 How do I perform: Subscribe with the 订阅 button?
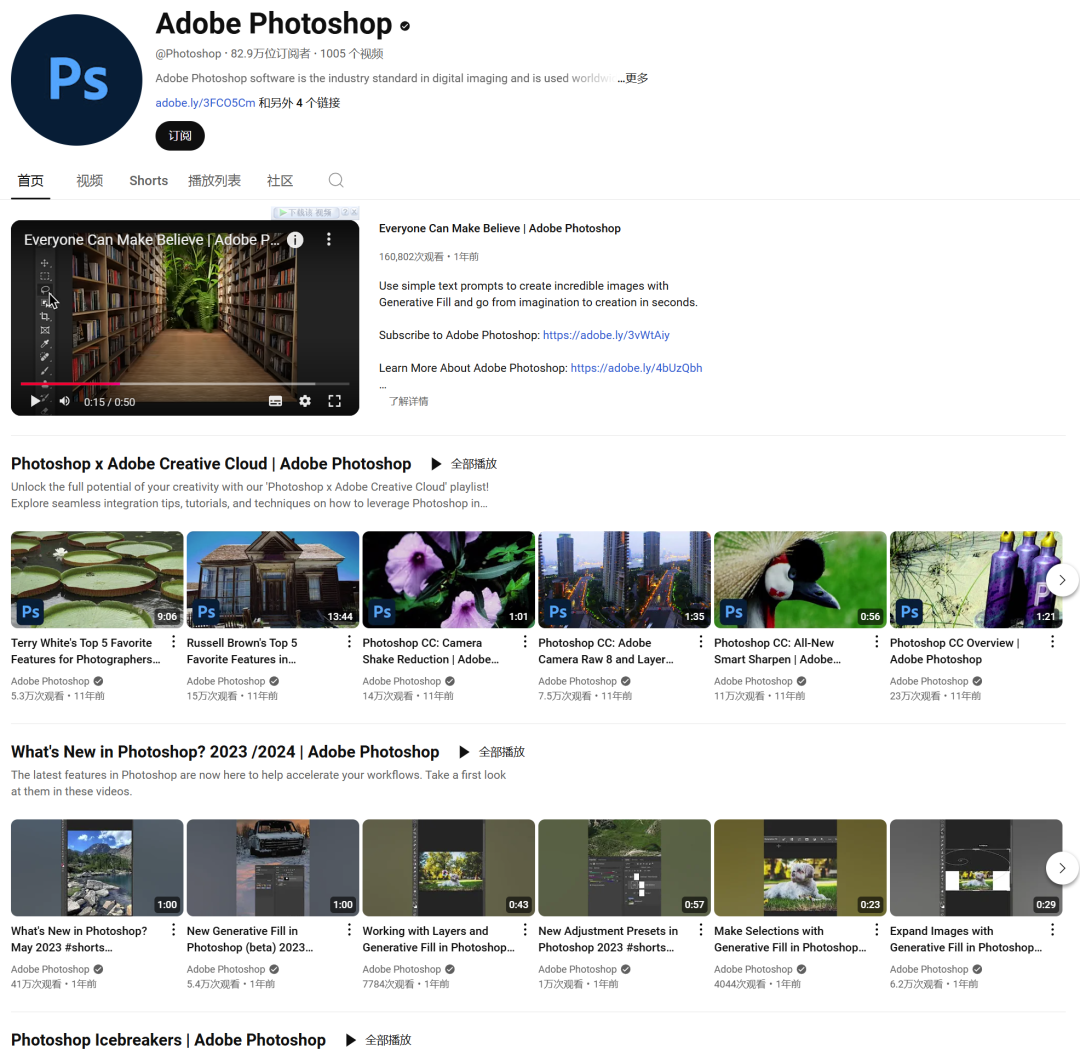coord(180,136)
